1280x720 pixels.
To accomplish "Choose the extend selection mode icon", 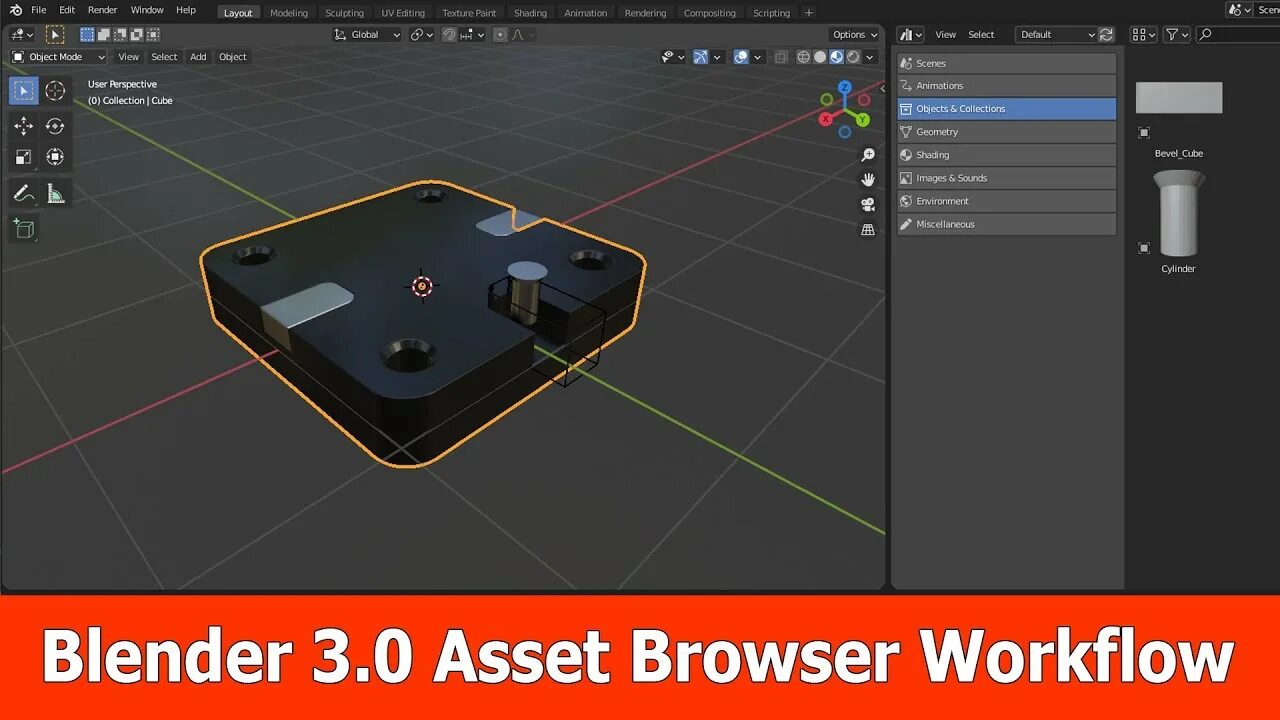I will 102,34.
